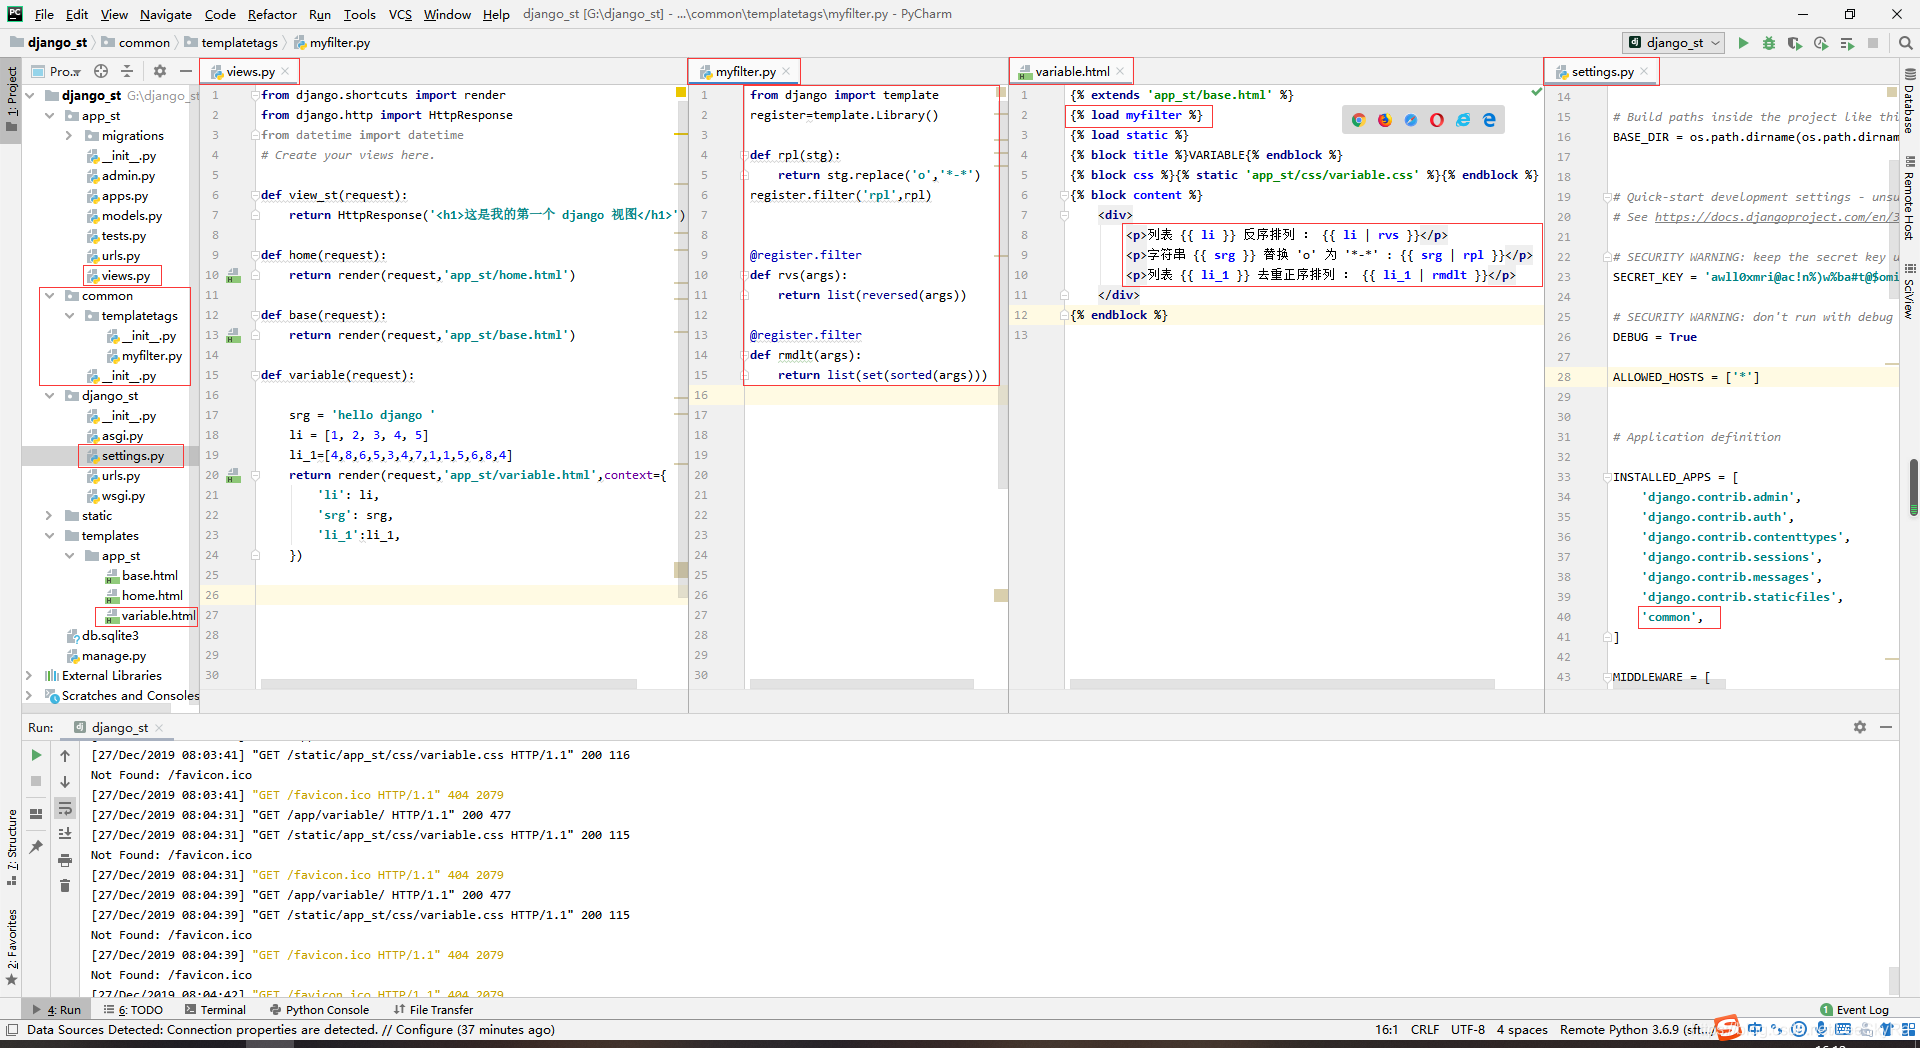Open the Terminal tool window
The width and height of the screenshot is (1920, 1048).
pos(215,1010)
